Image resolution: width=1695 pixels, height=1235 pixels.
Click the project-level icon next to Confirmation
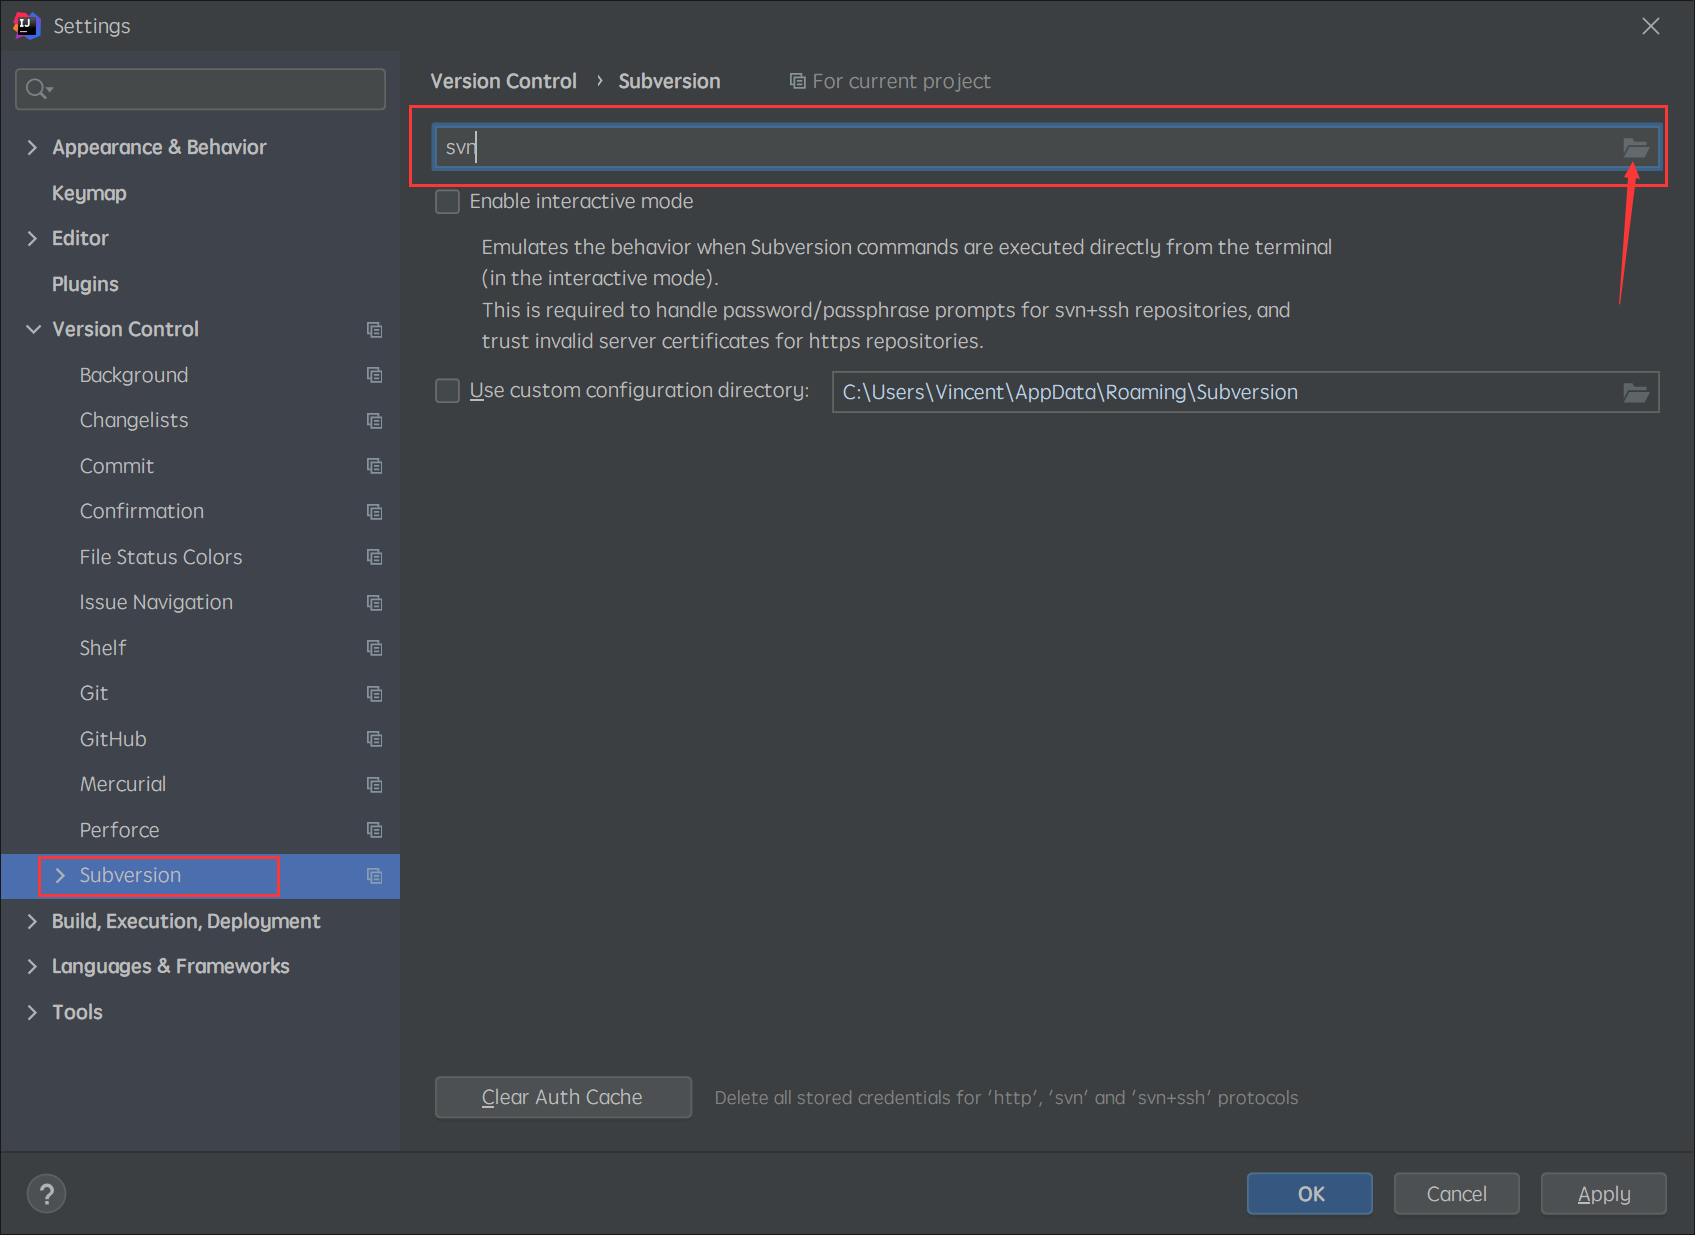click(375, 512)
